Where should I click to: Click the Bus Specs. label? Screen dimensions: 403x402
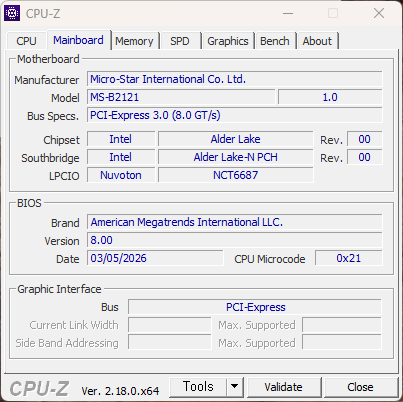coord(53,116)
